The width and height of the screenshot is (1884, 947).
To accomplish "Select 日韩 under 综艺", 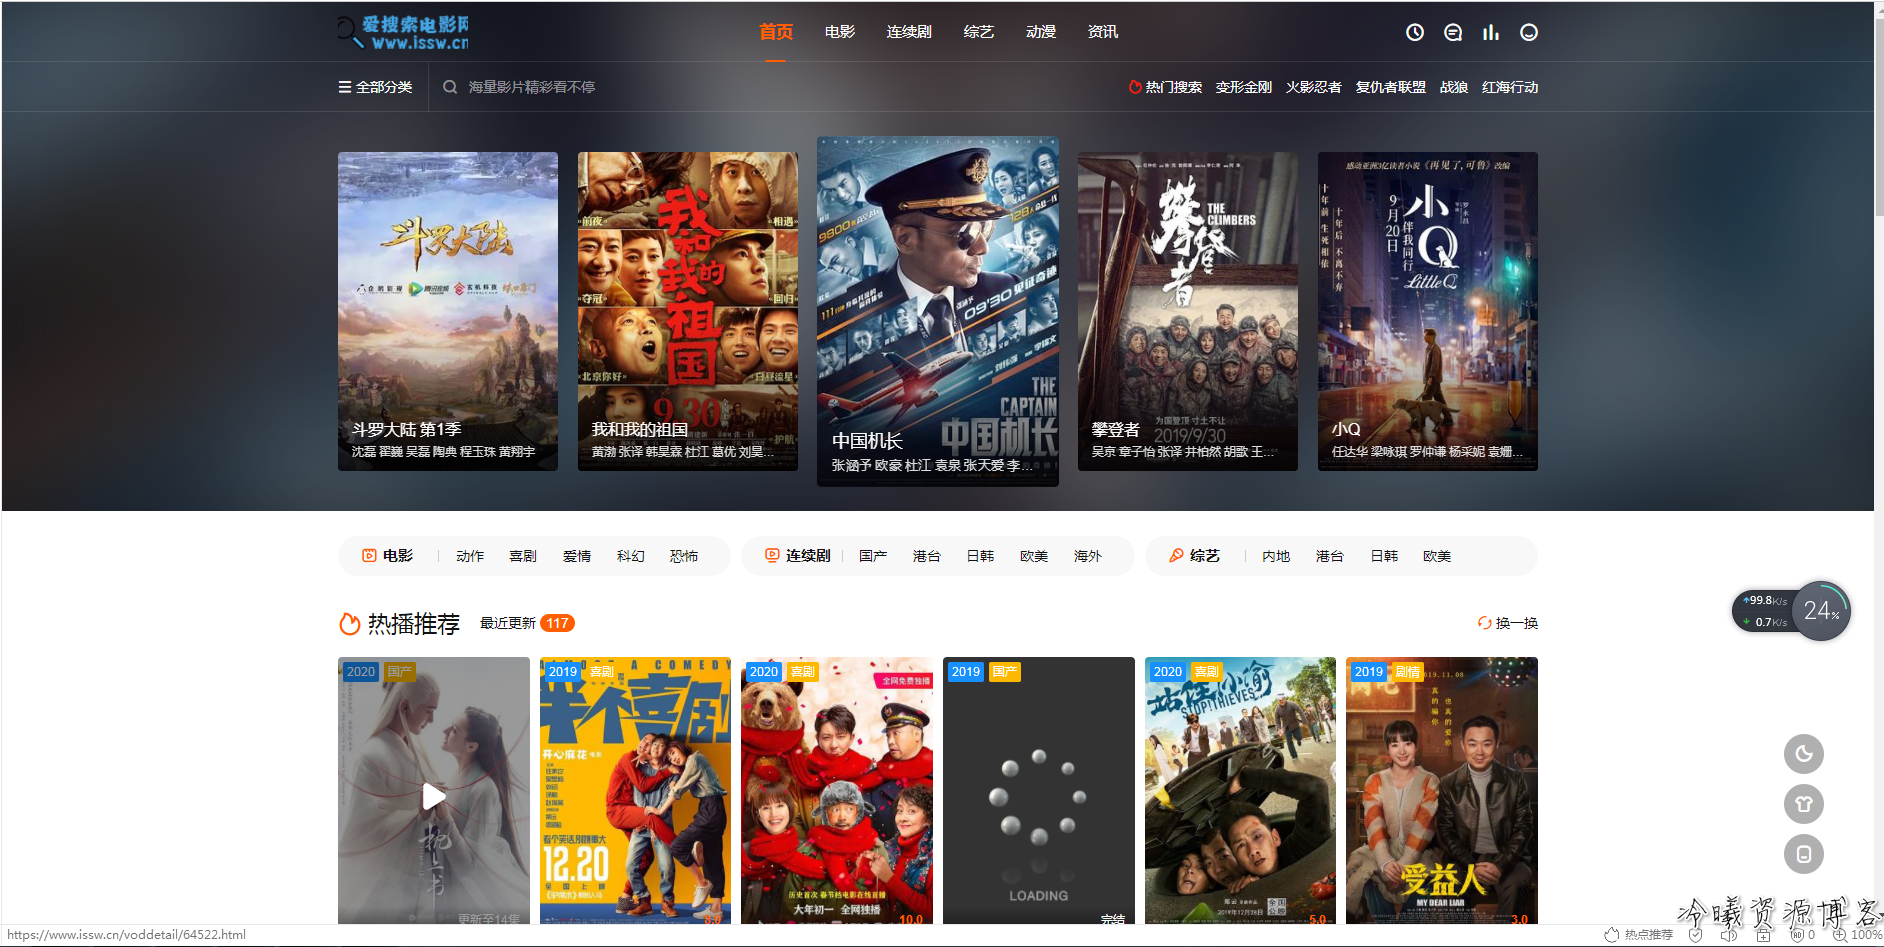I will coord(1384,556).
